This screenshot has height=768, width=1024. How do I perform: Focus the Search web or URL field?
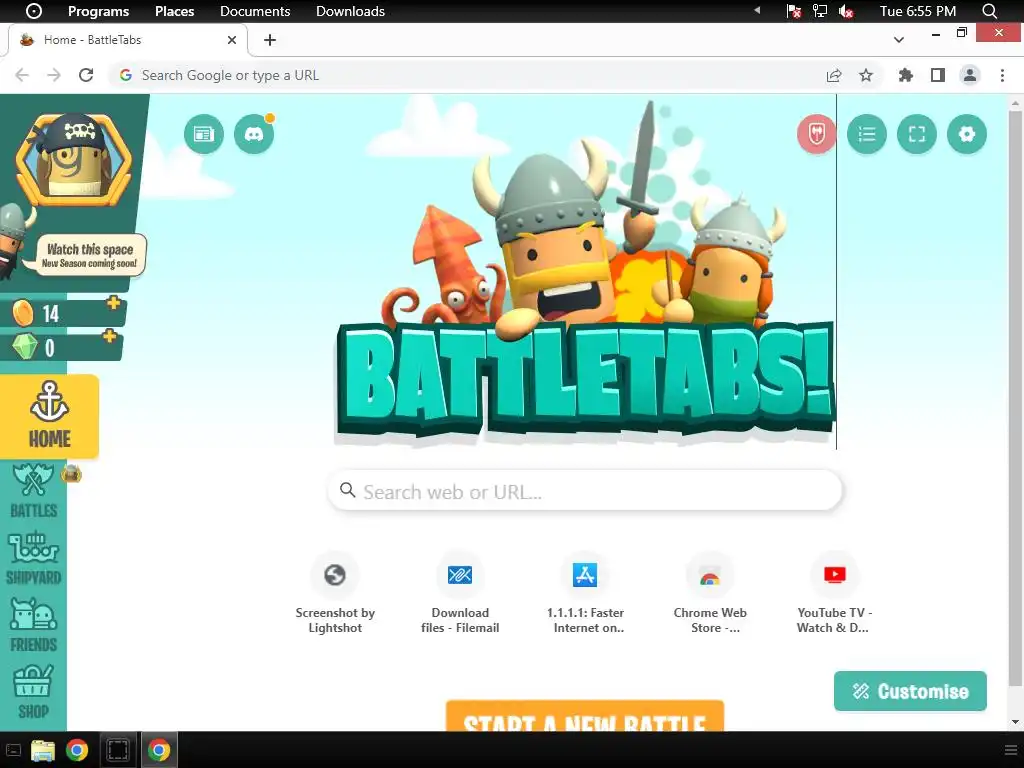[x=585, y=491]
